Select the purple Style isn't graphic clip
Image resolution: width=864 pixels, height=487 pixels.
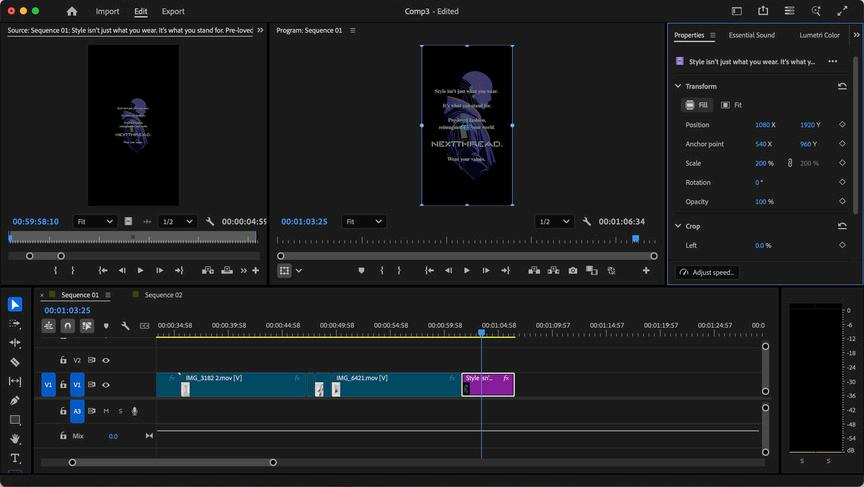488,385
